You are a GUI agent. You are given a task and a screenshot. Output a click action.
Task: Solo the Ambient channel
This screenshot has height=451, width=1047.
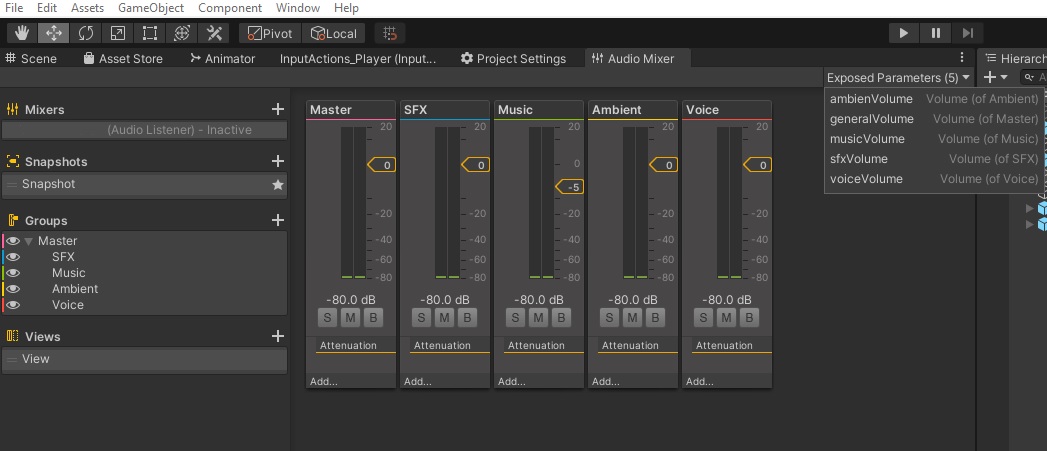pyautogui.click(x=609, y=317)
